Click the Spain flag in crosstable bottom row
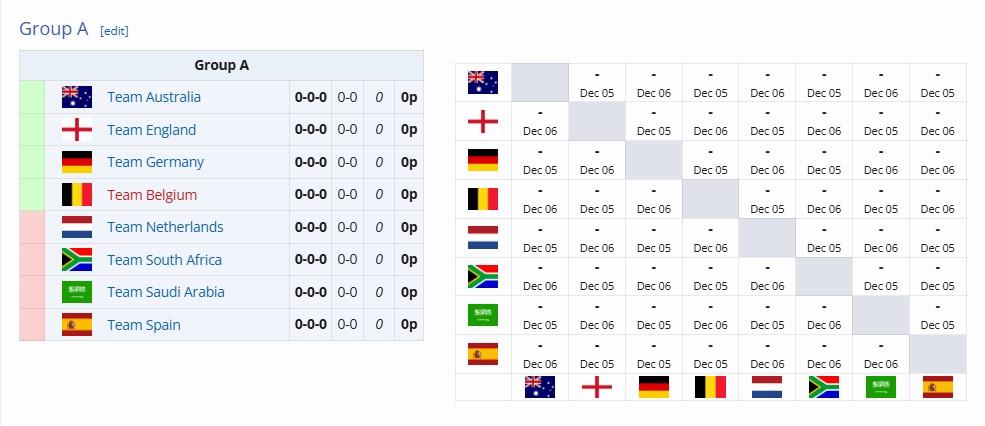 point(938,387)
